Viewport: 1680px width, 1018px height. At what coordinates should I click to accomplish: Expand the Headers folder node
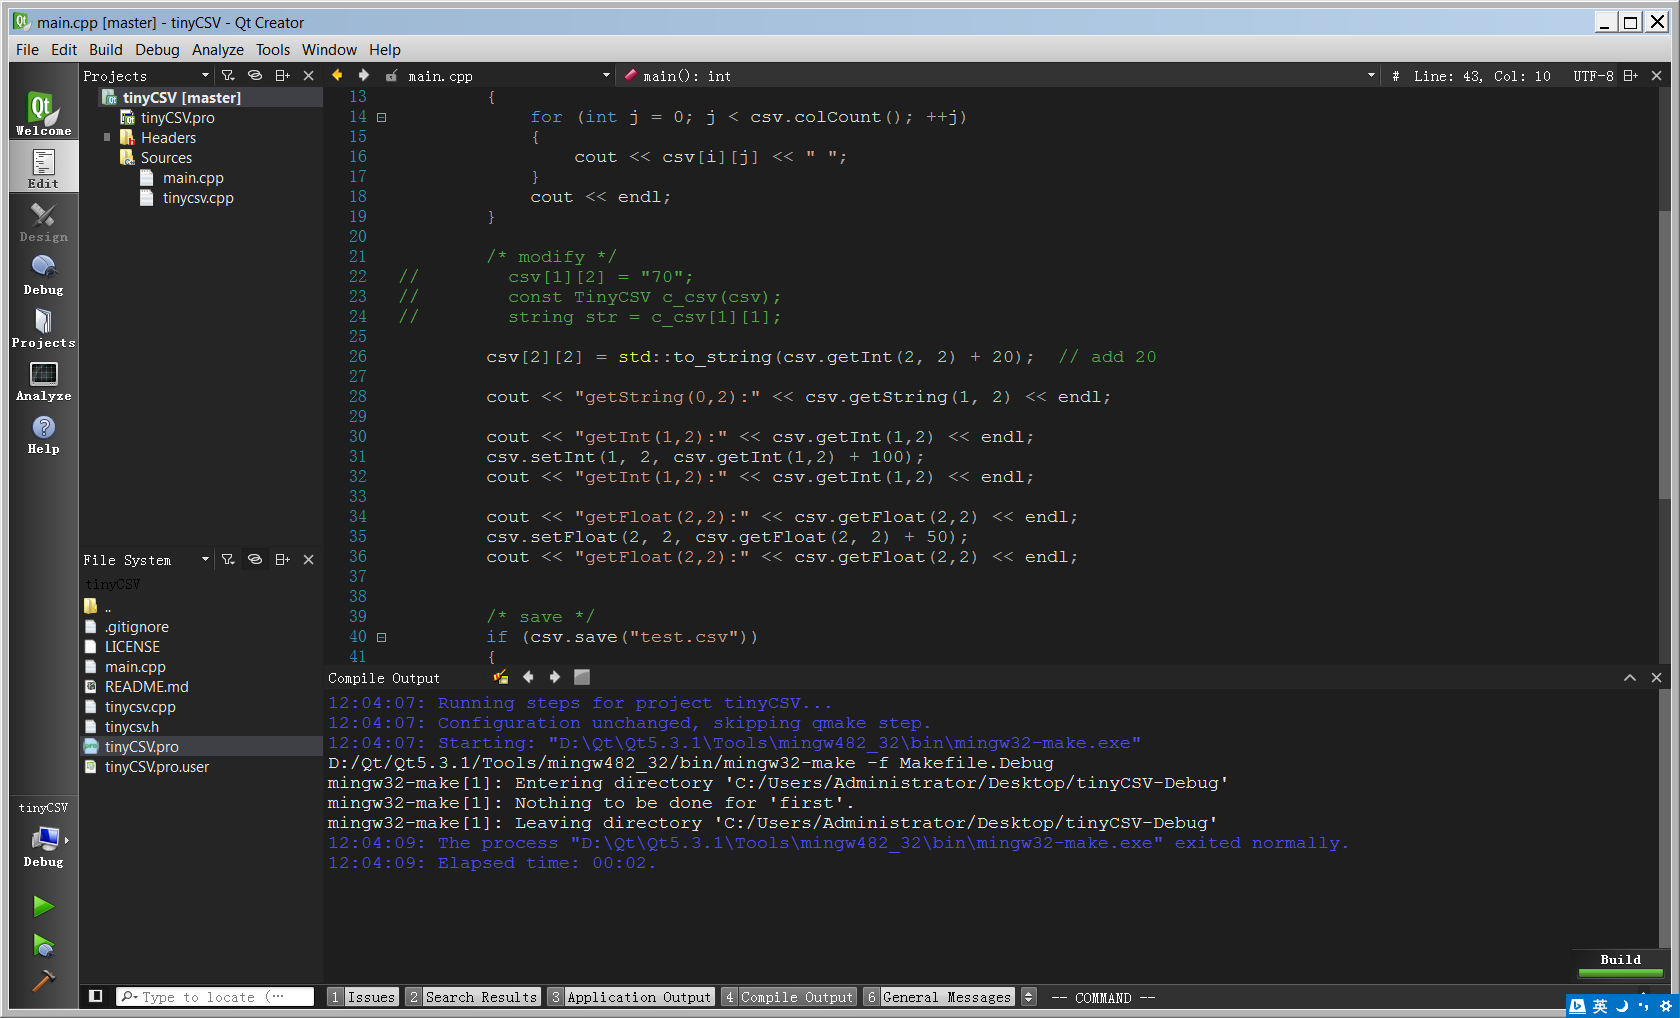click(107, 137)
